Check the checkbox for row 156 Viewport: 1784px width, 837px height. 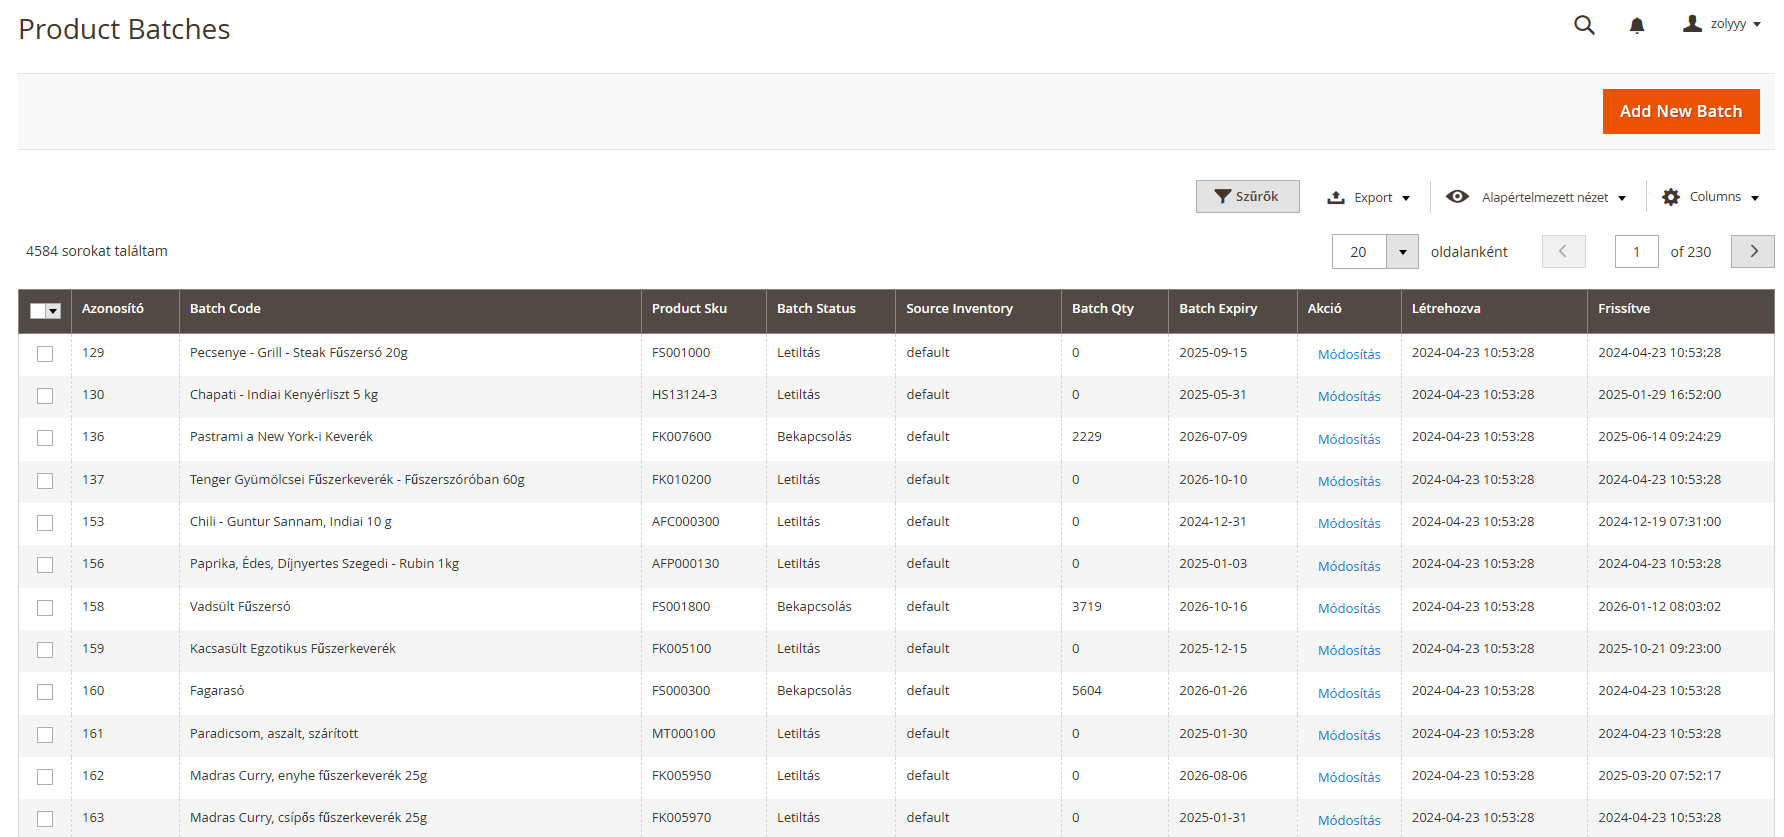pos(45,565)
